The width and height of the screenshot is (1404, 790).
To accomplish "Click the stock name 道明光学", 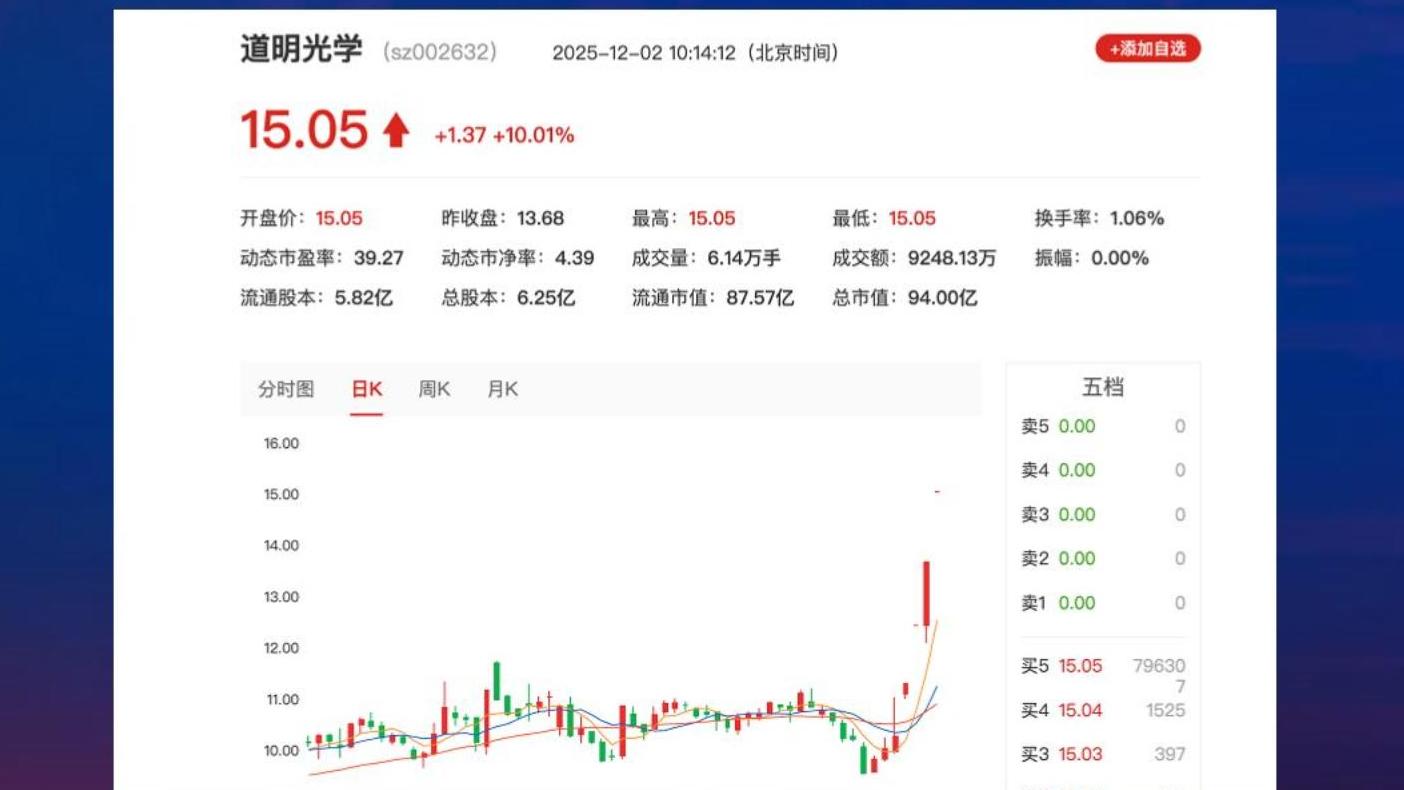I will click(x=301, y=49).
